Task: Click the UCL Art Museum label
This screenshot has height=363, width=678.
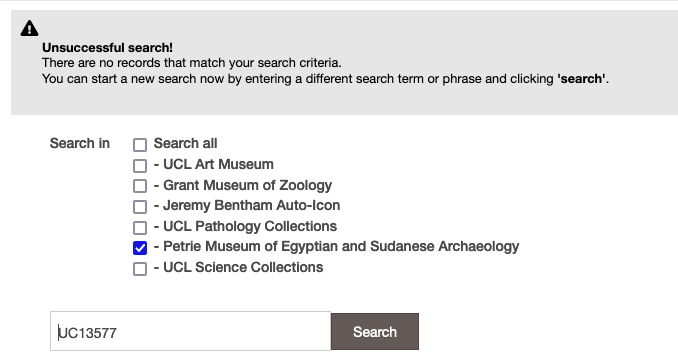Action: 214,164
